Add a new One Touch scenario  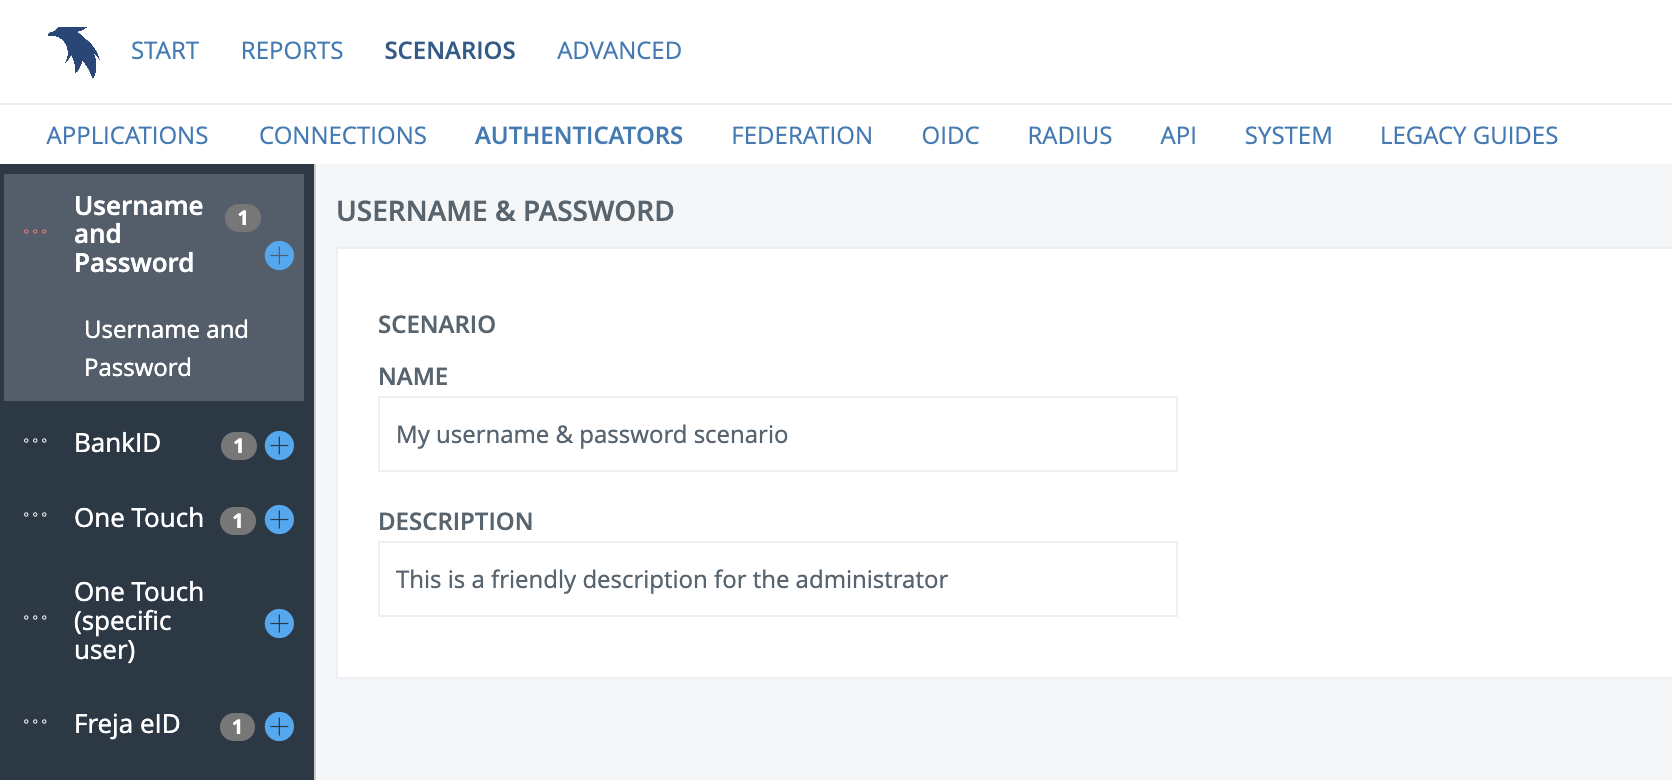click(x=279, y=520)
